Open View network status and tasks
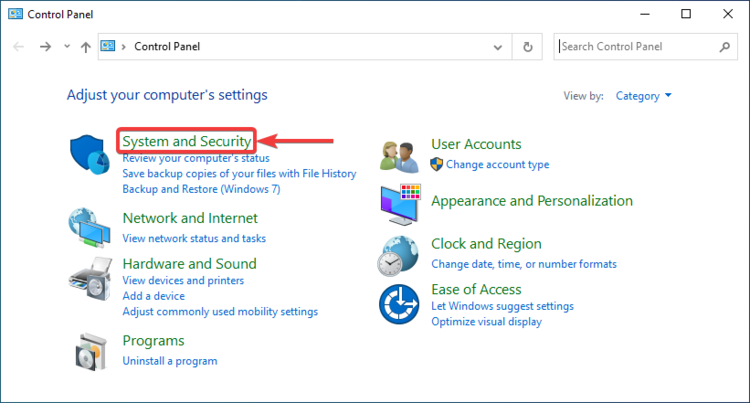Viewport: 750px width, 403px height. tap(194, 238)
